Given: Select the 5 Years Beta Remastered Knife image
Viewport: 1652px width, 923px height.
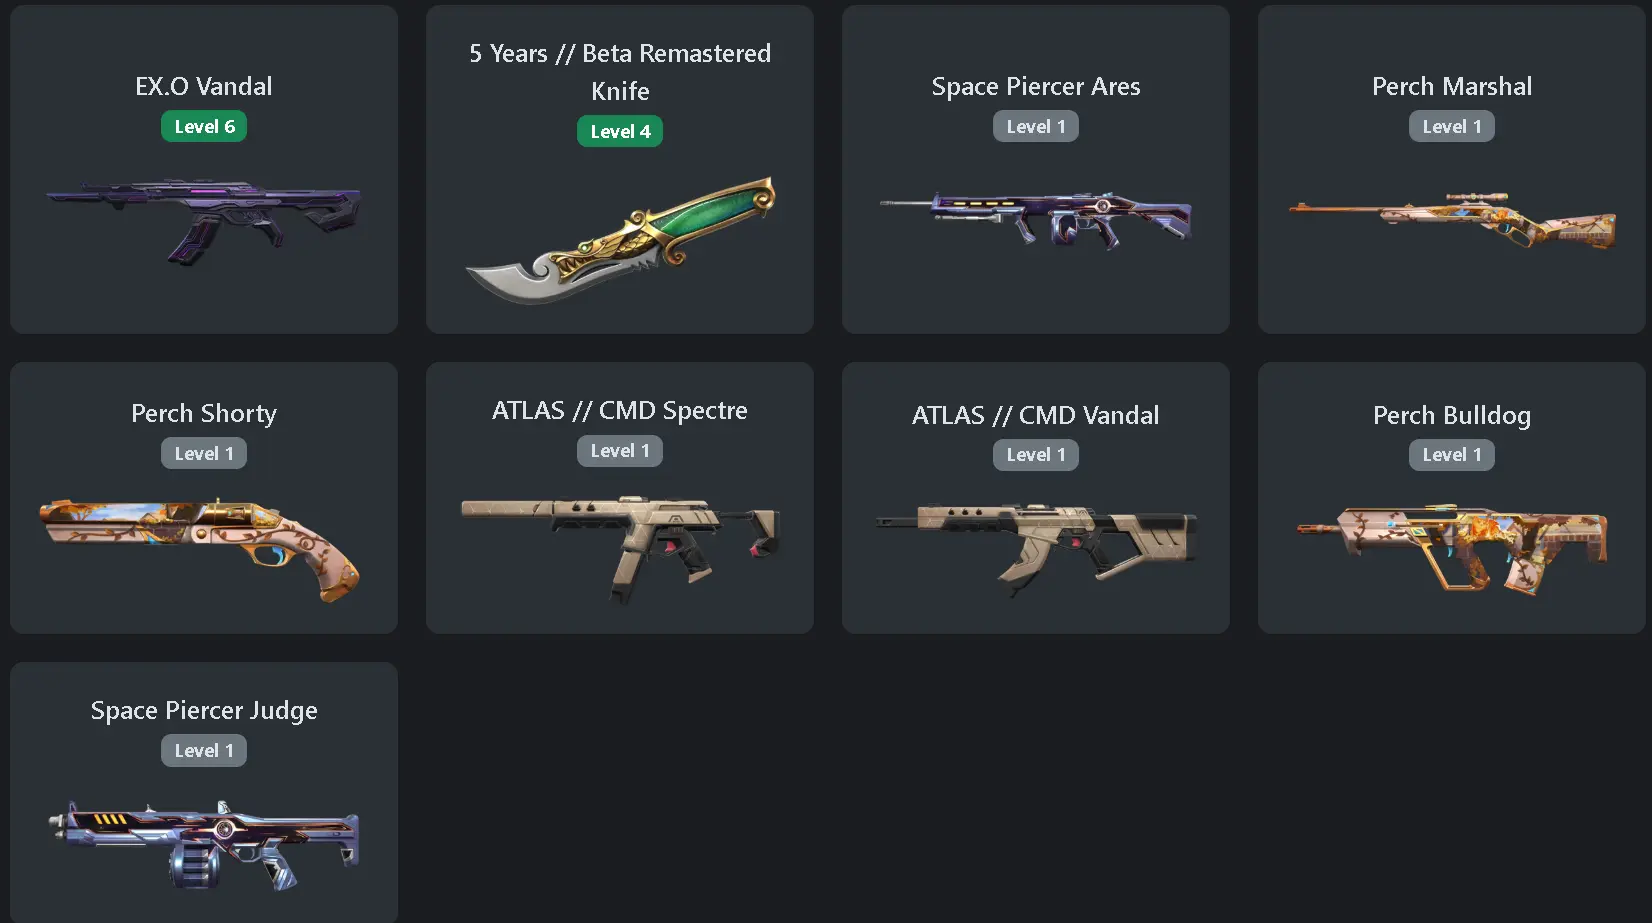Looking at the screenshot, I should (x=620, y=241).
